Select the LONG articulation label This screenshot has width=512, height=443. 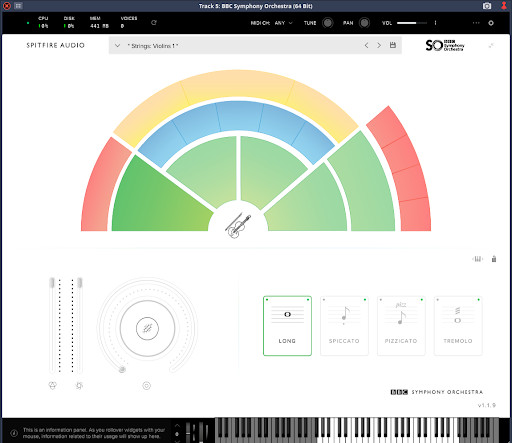coord(287,341)
